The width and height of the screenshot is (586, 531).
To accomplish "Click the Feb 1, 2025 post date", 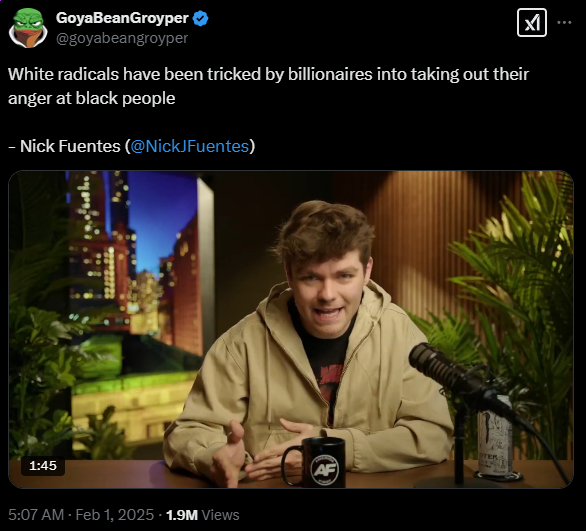I will (115, 515).
